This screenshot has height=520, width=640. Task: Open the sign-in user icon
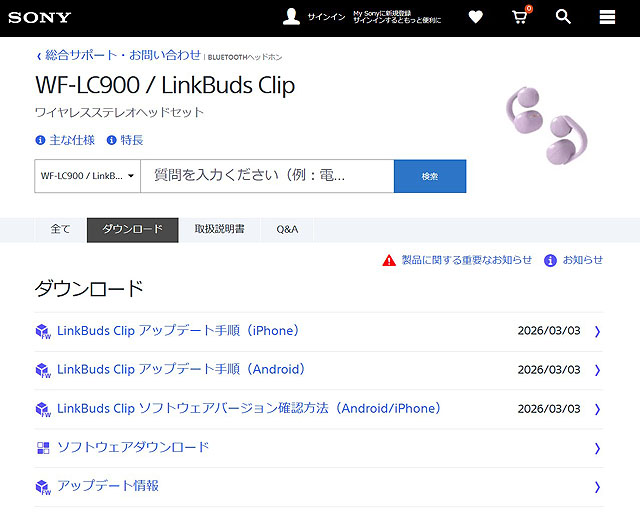pos(291,17)
